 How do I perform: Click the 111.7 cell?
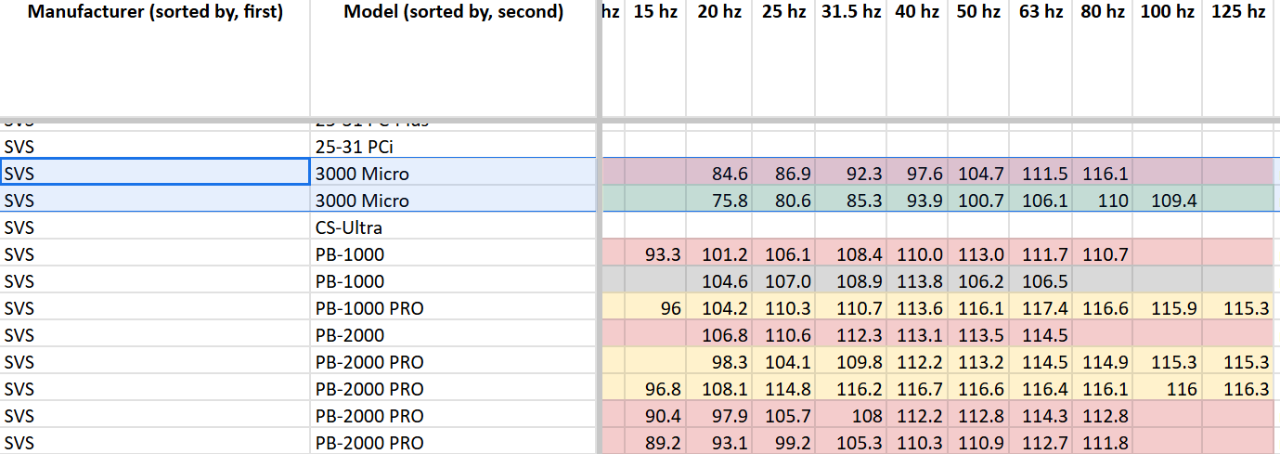(1041, 254)
